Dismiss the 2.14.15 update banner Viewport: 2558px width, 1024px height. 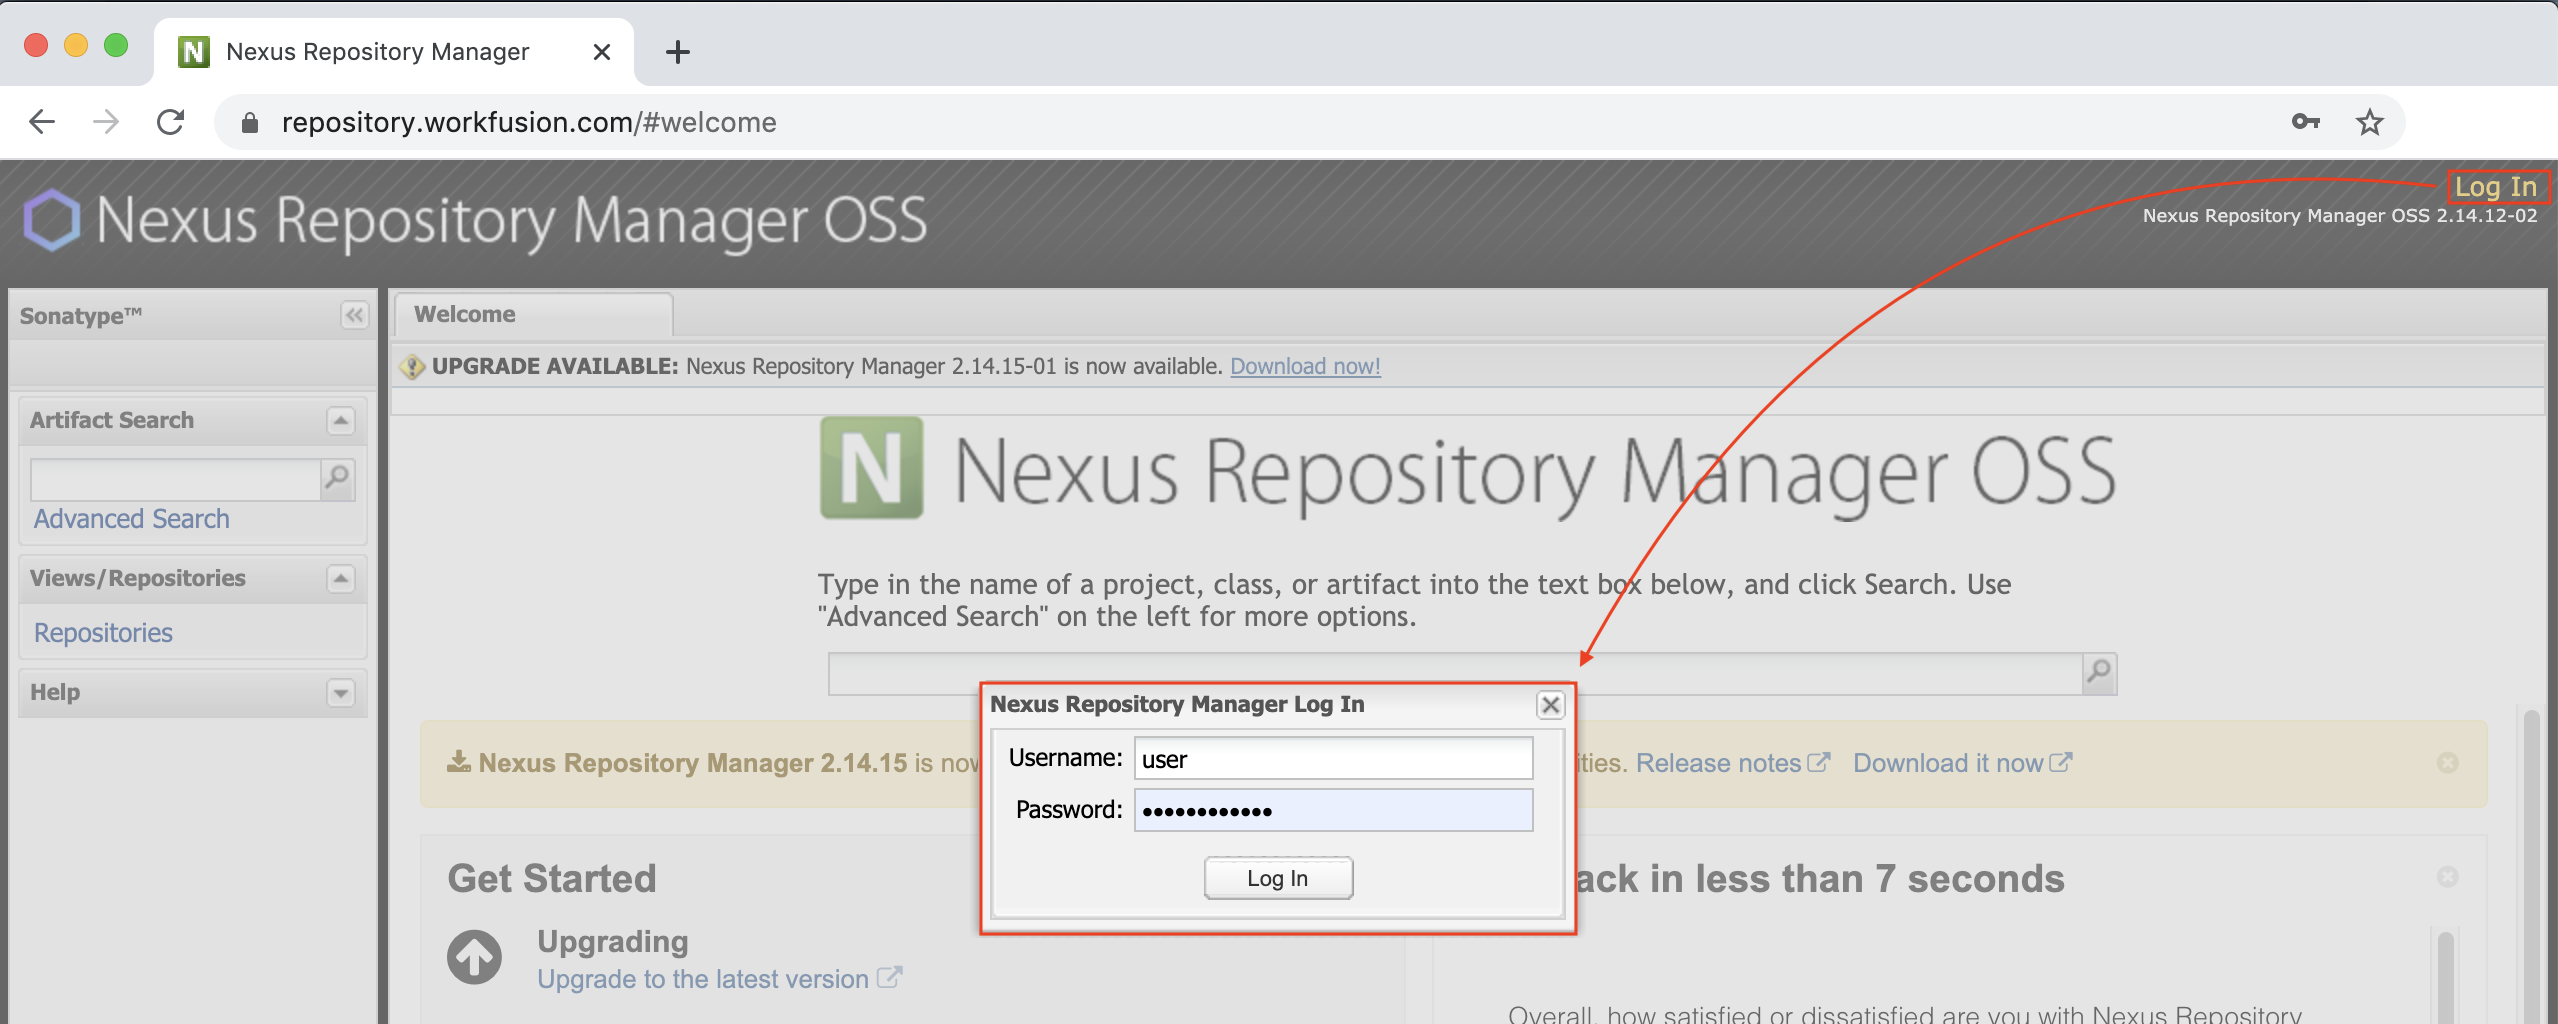pyautogui.click(x=2447, y=763)
